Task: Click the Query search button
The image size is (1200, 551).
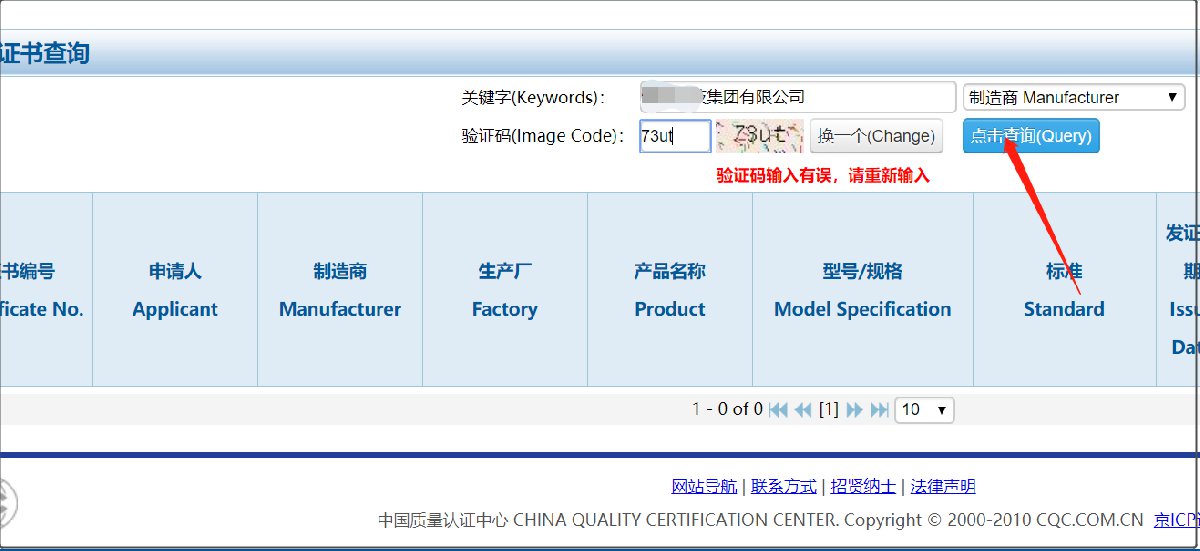Action: click(x=1031, y=136)
